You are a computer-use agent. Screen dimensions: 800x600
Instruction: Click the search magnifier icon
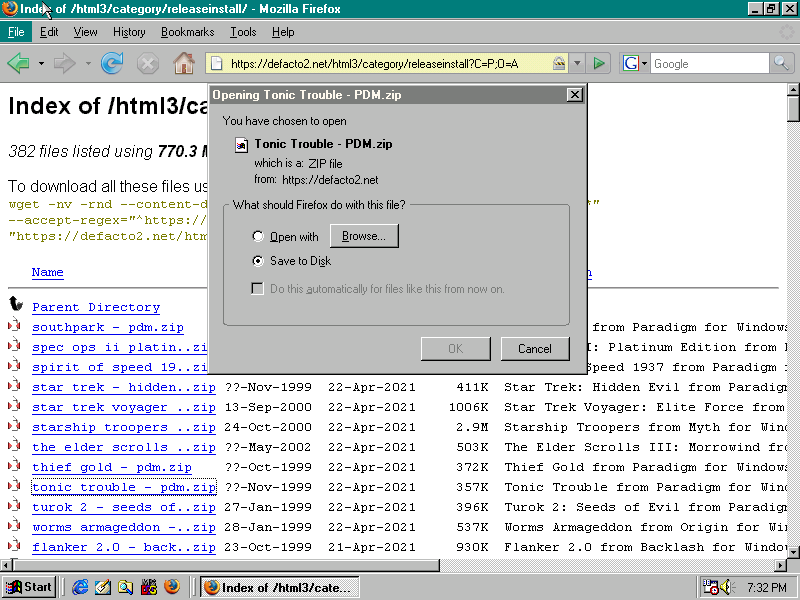[781, 63]
